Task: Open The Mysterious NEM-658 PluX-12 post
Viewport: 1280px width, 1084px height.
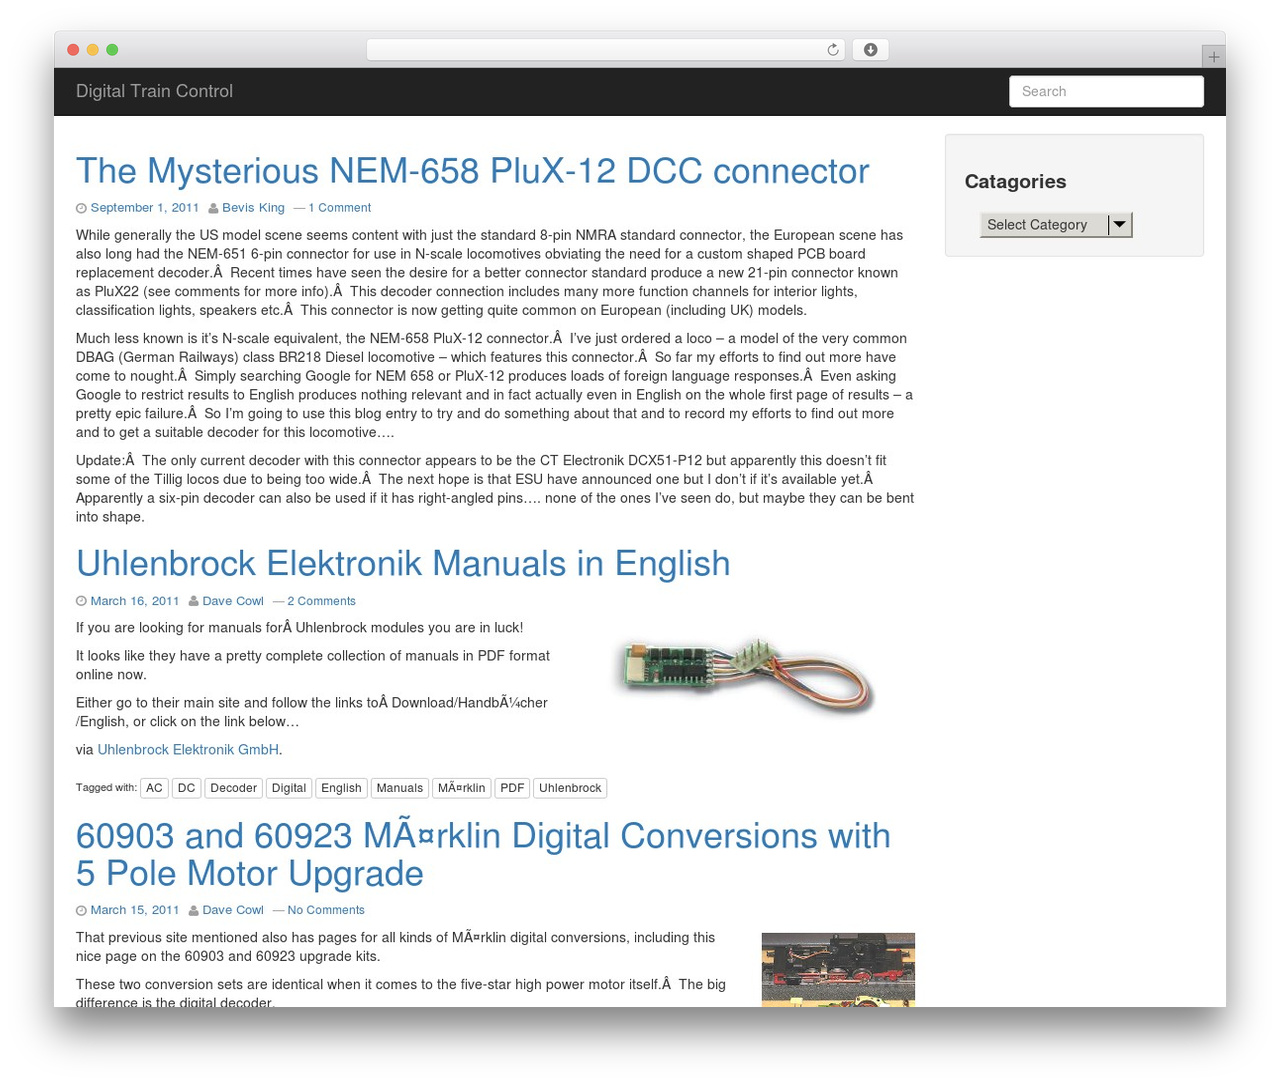Action: pyautogui.click(x=472, y=171)
